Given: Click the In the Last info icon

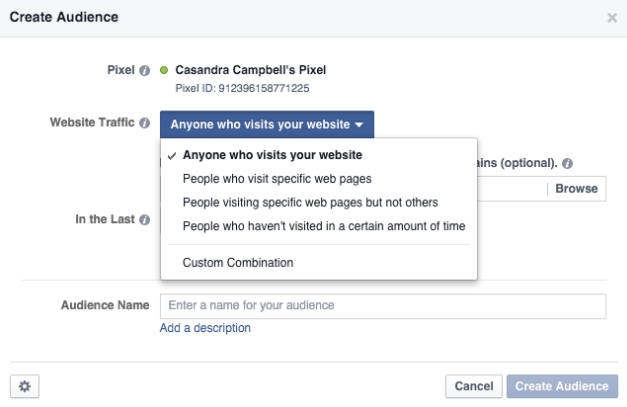Looking at the screenshot, I should click(x=144, y=220).
